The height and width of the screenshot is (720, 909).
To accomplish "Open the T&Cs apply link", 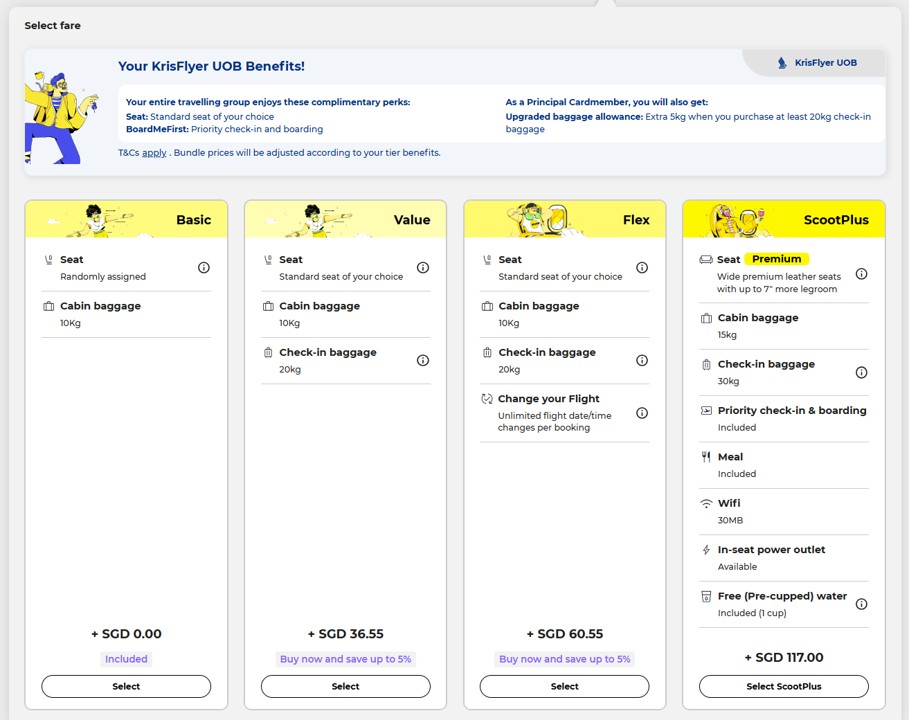I will pyautogui.click(x=154, y=153).
